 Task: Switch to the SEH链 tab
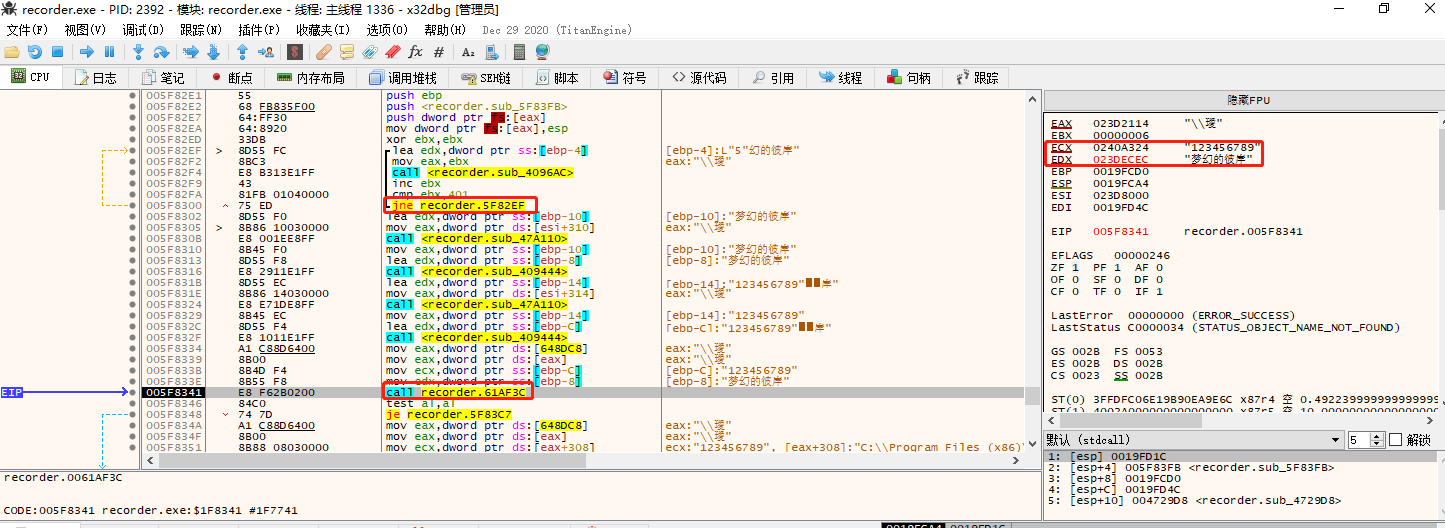[x=487, y=77]
